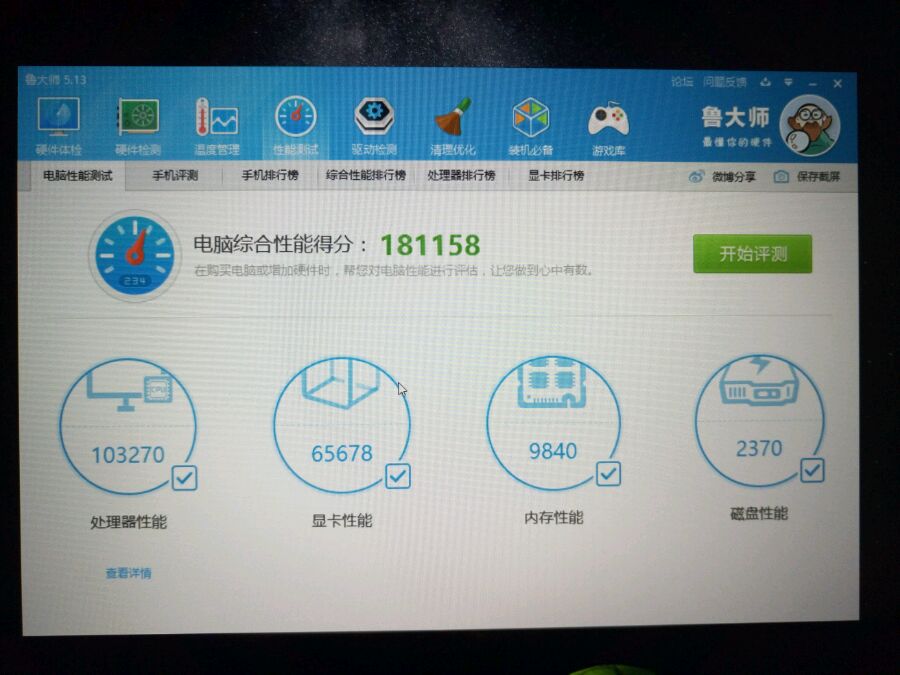Click the camera icon next to 保存截屏
Viewport: 900px width, 675px height.
point(781,176)
